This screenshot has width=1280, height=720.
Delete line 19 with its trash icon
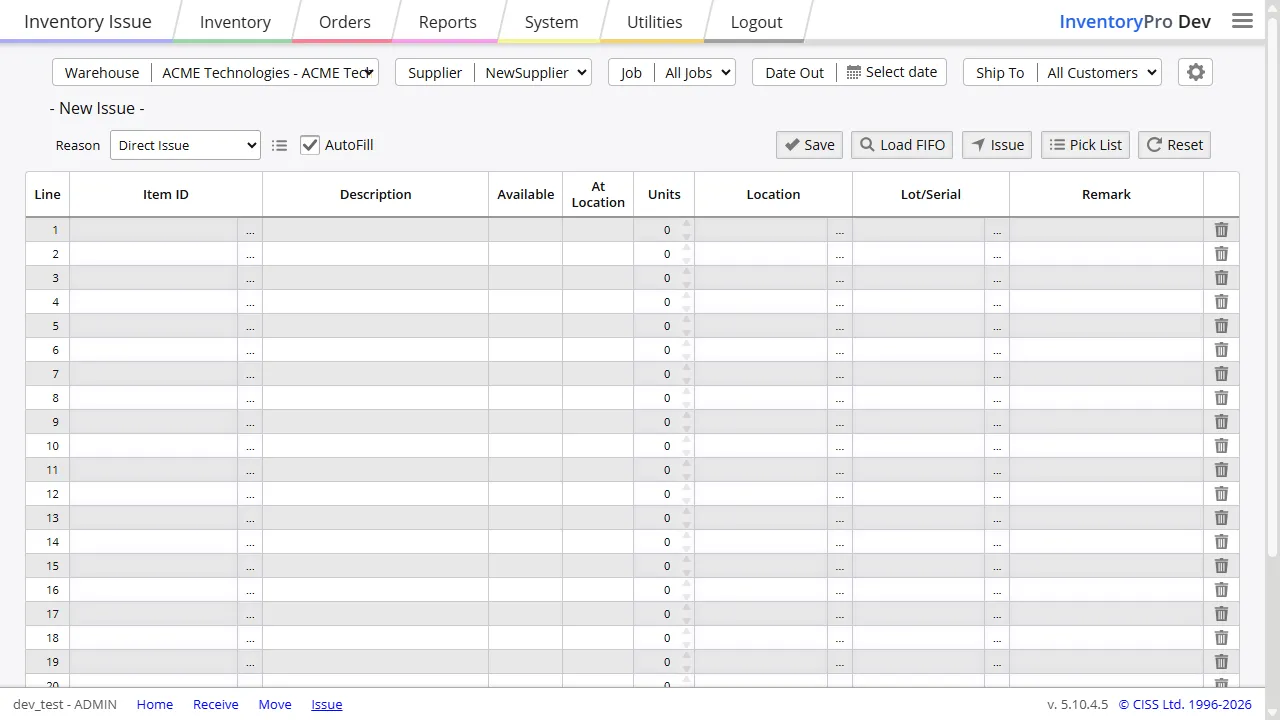click(1221, 662)
